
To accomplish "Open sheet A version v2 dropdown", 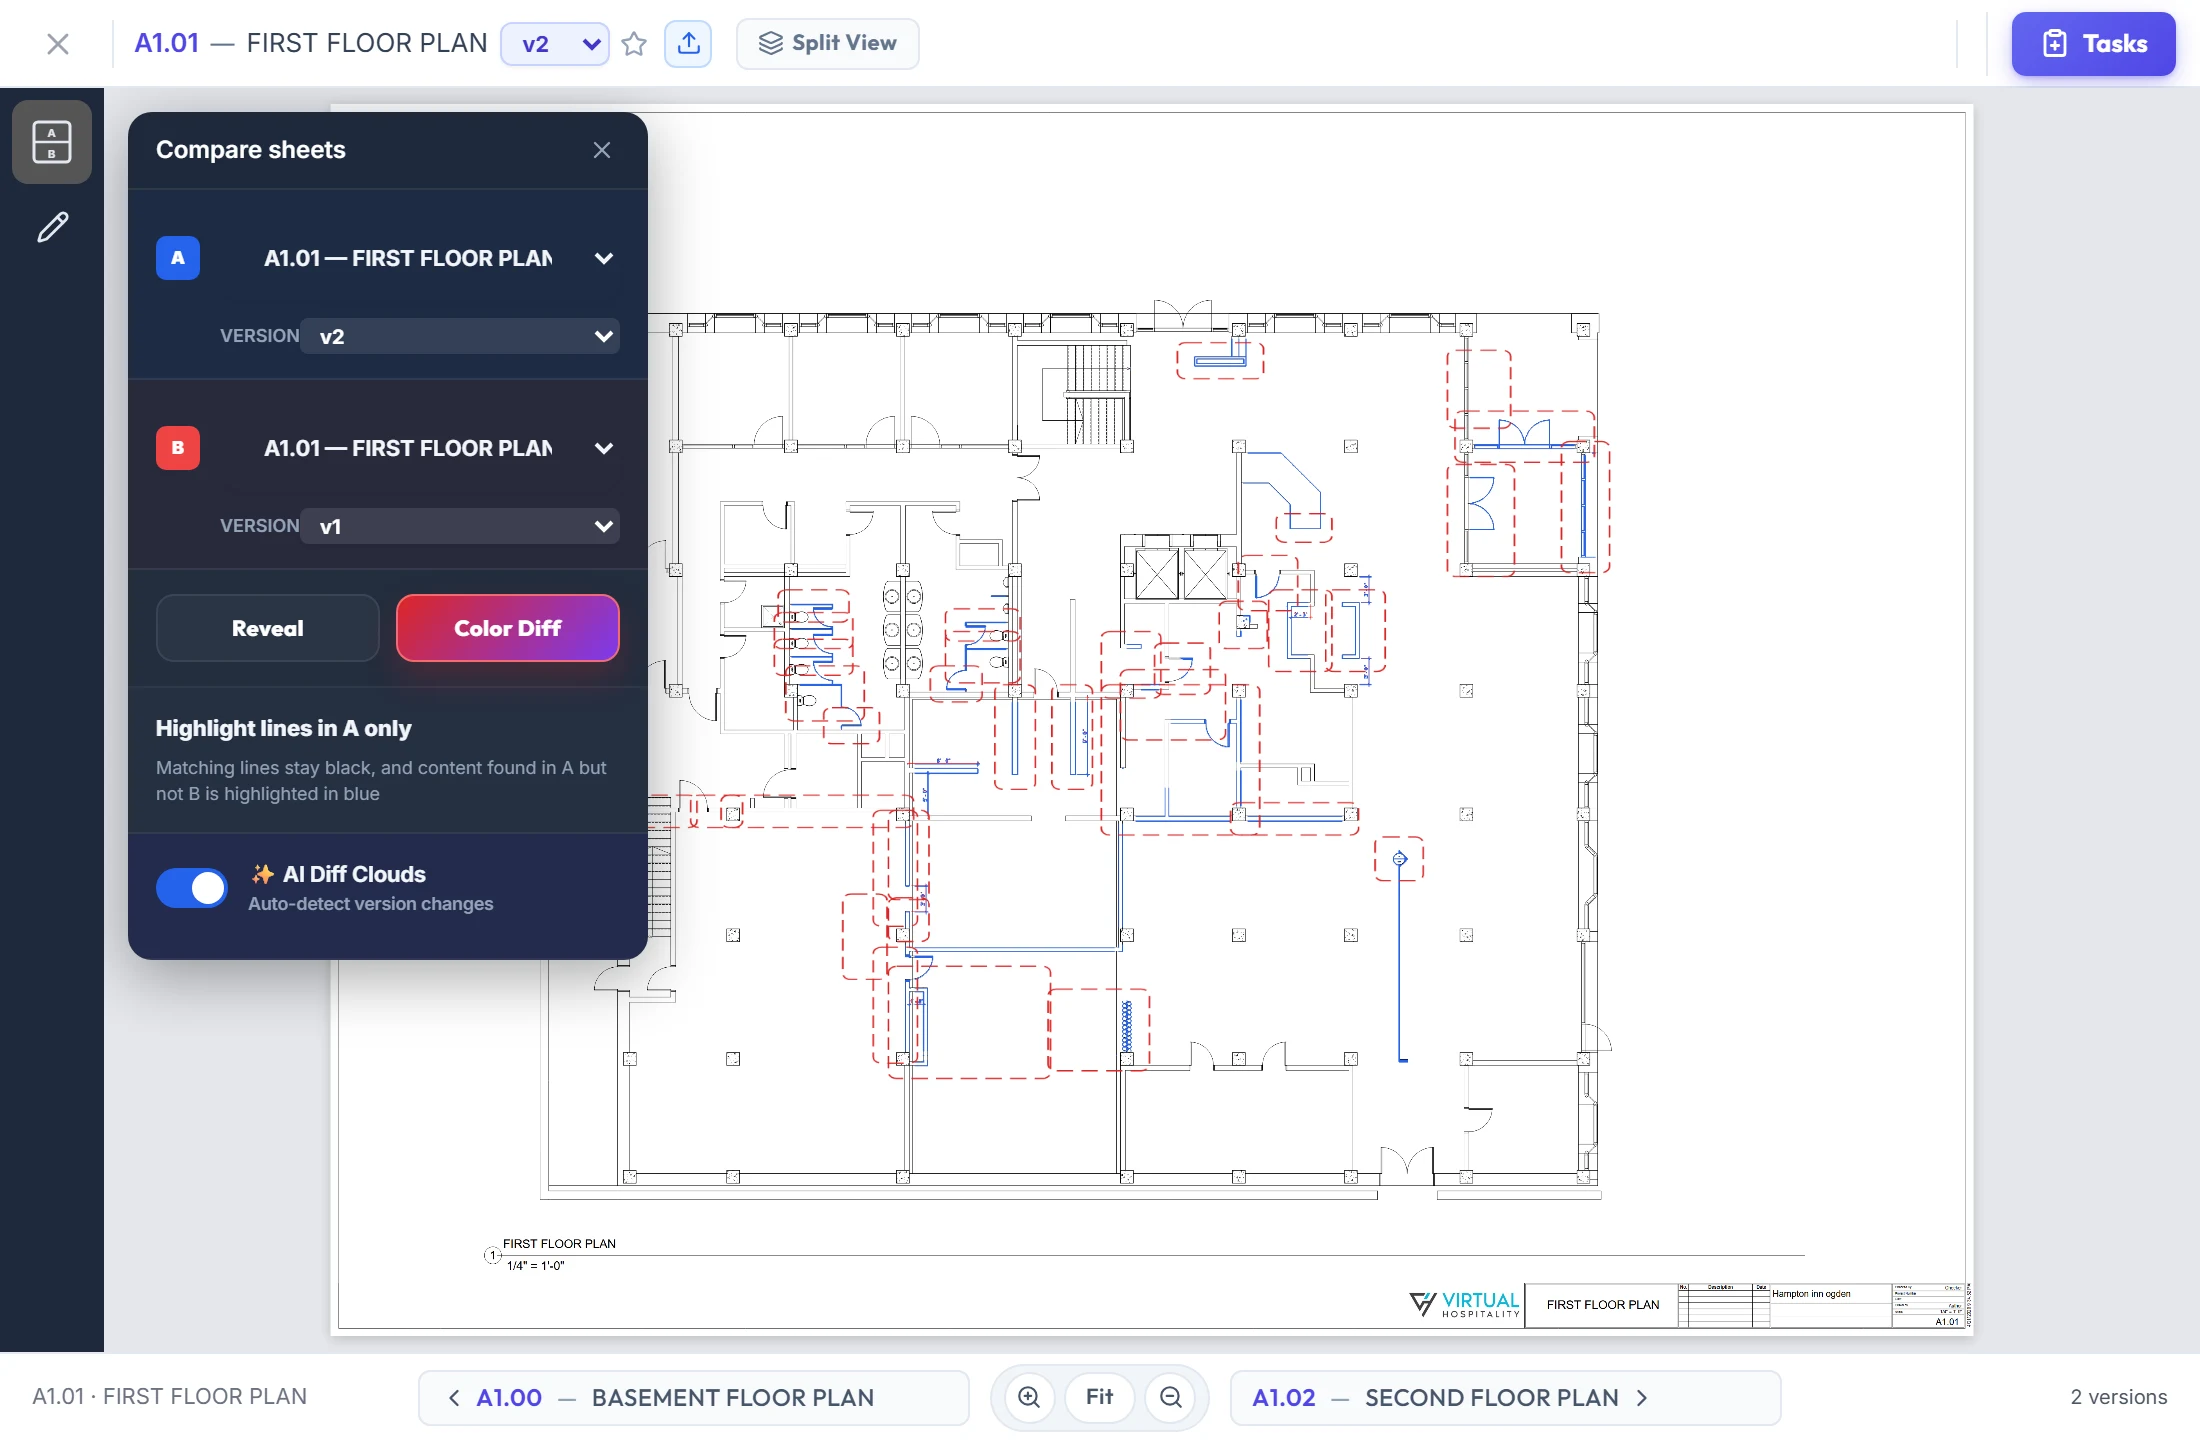I will [460, 336].
